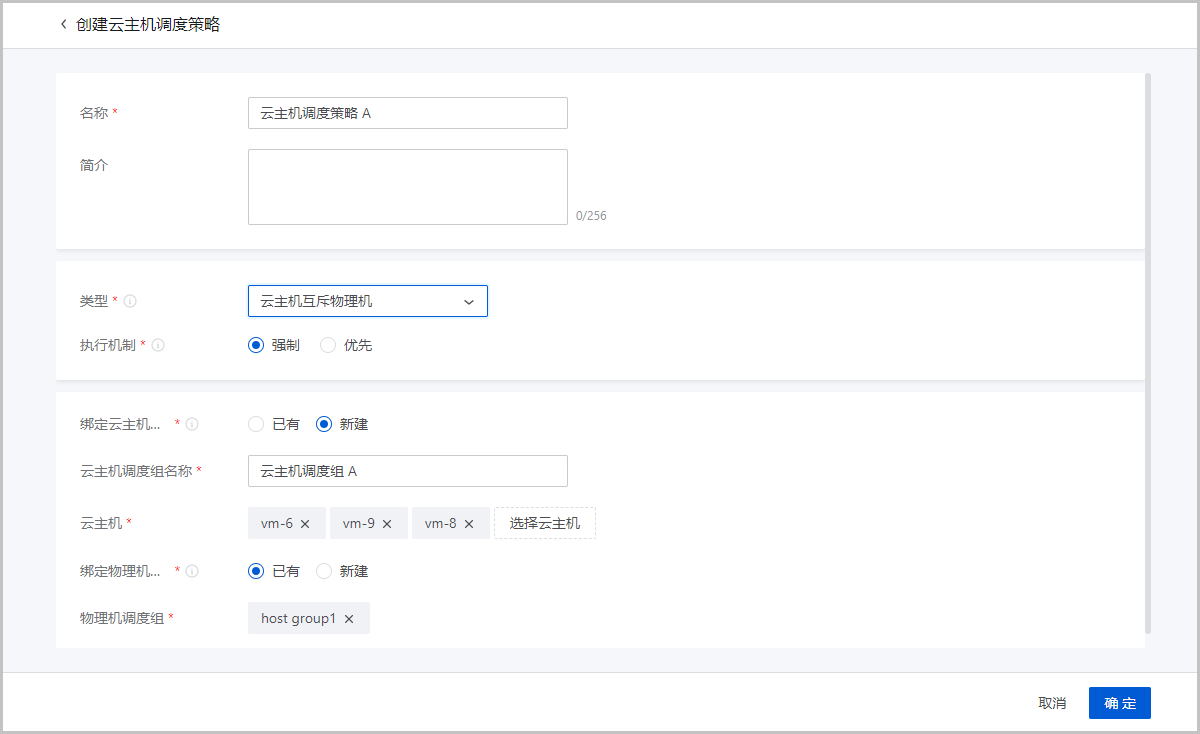This screenshot has height=734, width=1200.
Task: Click the info icon beside 绑定云主机 label
Action: tap(192, 424)
